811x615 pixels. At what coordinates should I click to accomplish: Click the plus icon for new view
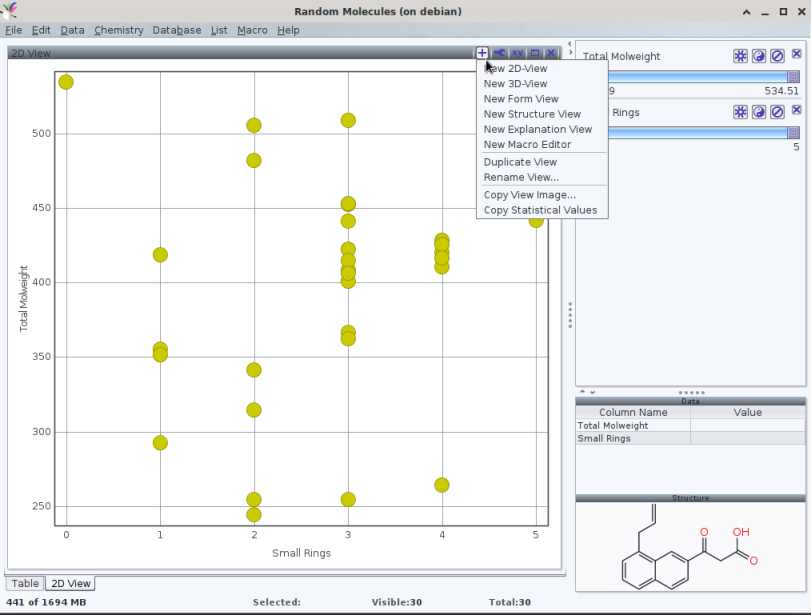click(x=482, y=53)
